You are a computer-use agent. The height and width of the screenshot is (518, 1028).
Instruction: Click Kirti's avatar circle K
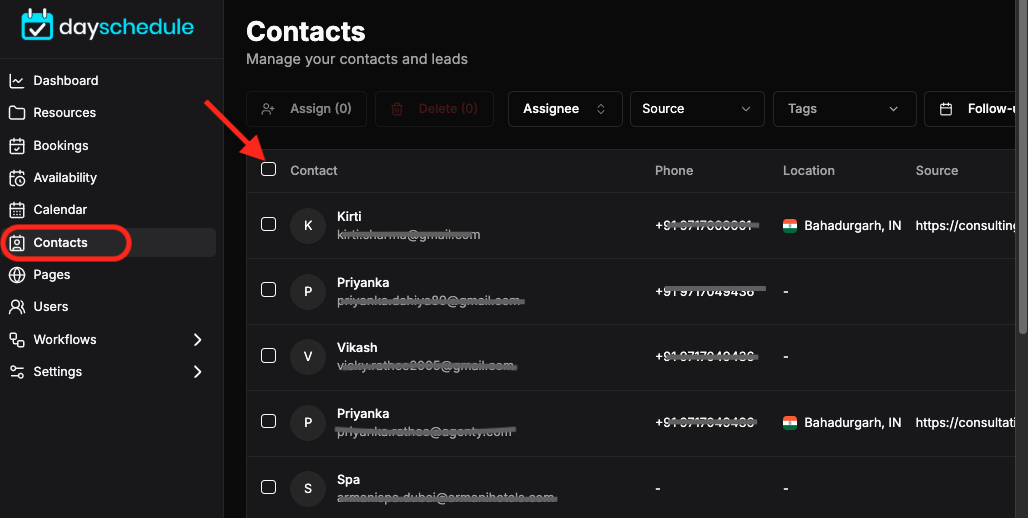pyautogui.click(x=308, y=226)
